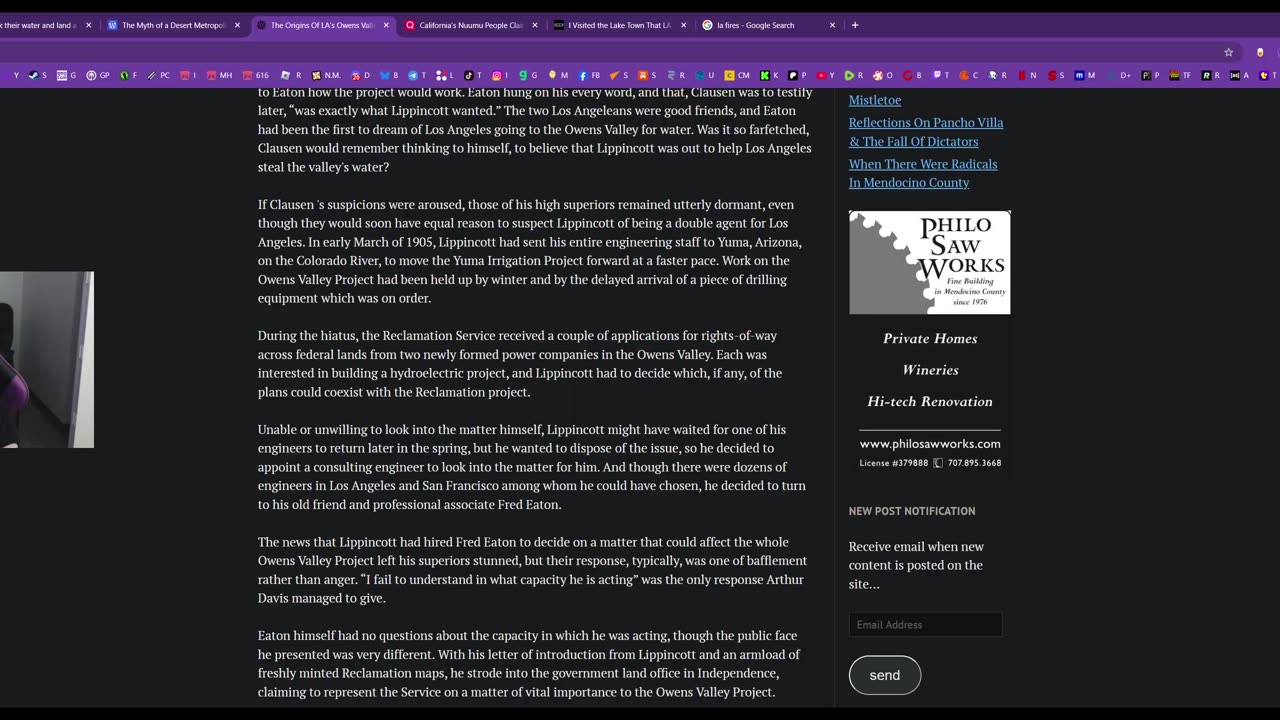Open the TikTok bookmark
Screen dimensions: 1280x720
click(473, 75)
